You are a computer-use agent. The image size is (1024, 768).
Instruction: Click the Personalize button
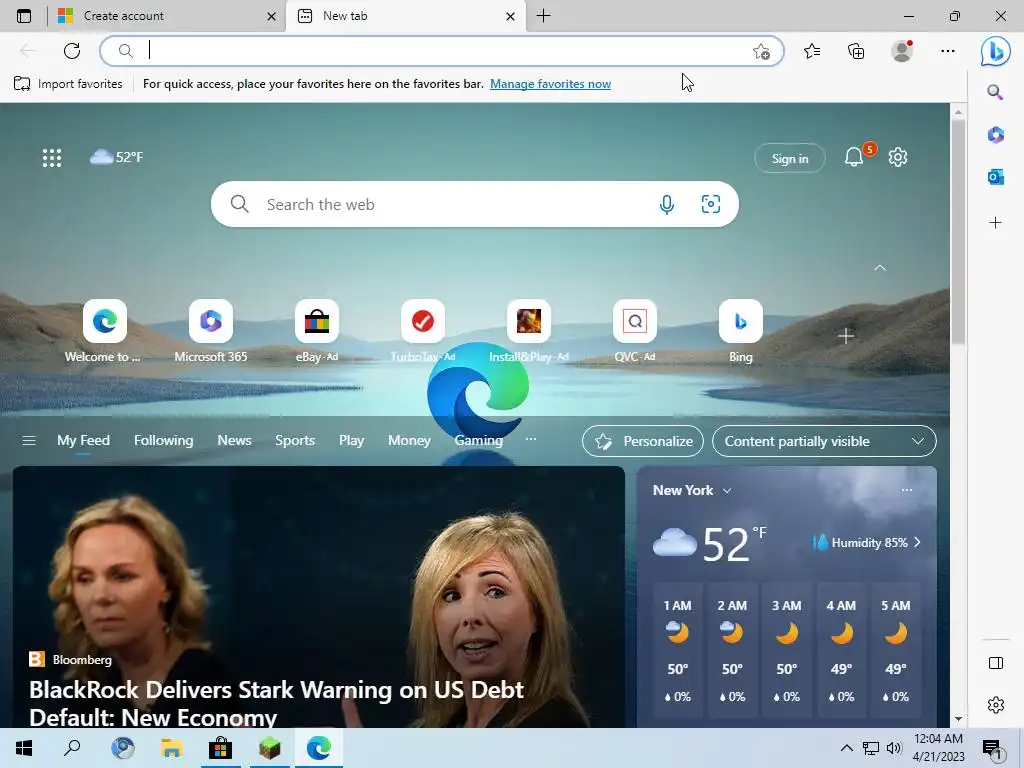click(x=643, y=441)
